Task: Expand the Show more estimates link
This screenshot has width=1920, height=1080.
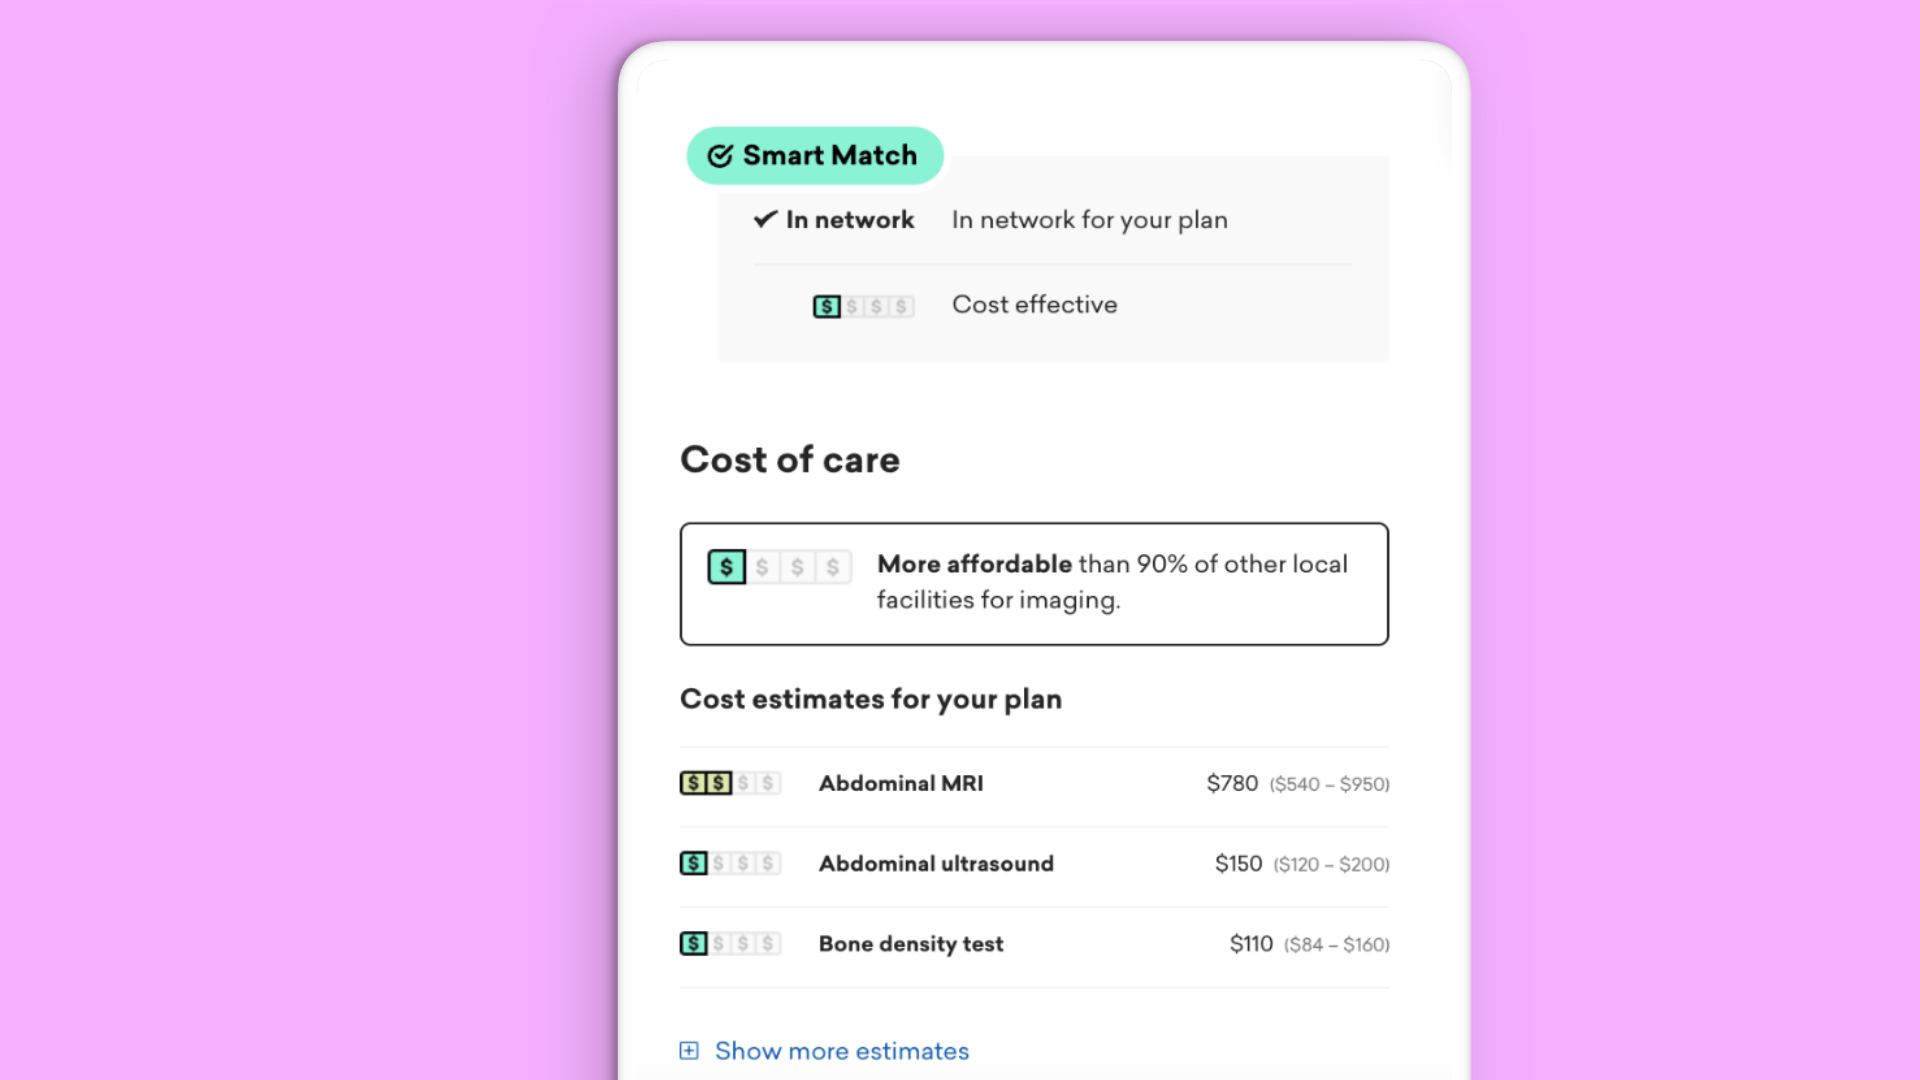Action: pos(842,1051)
